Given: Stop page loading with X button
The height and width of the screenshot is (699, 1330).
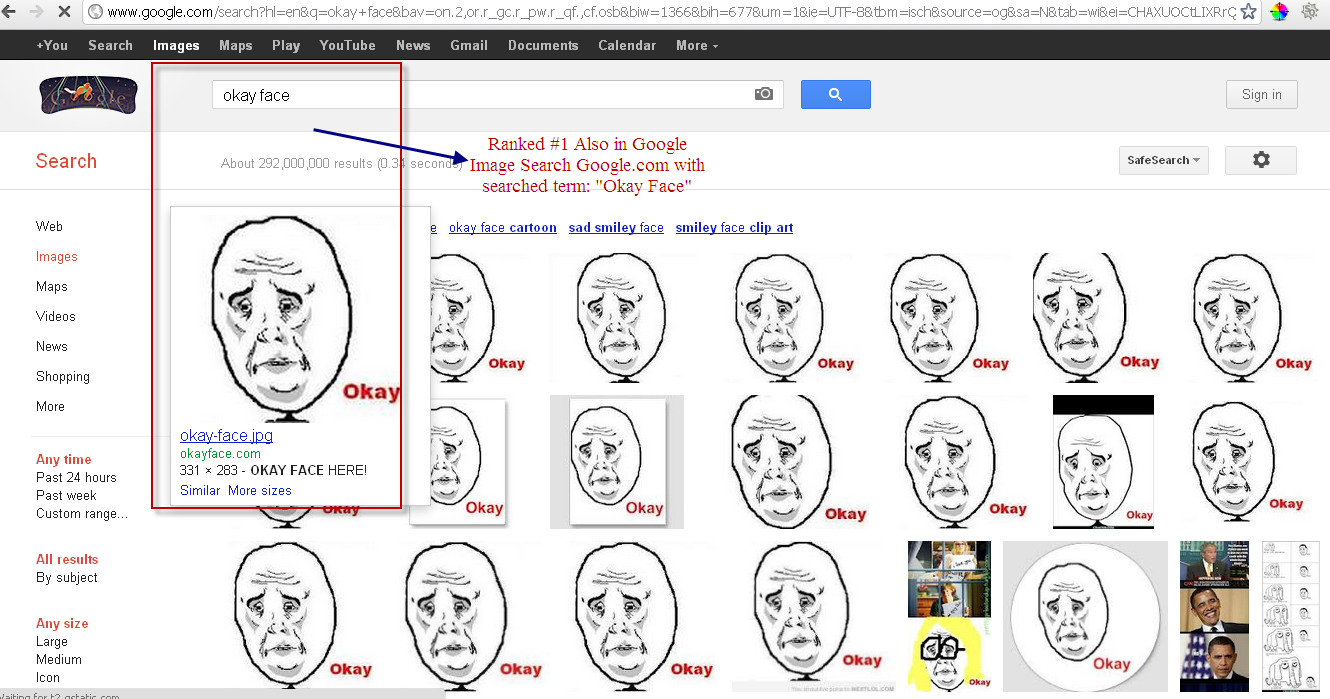Looking at the screenshot, I should [x=64, y=12].
